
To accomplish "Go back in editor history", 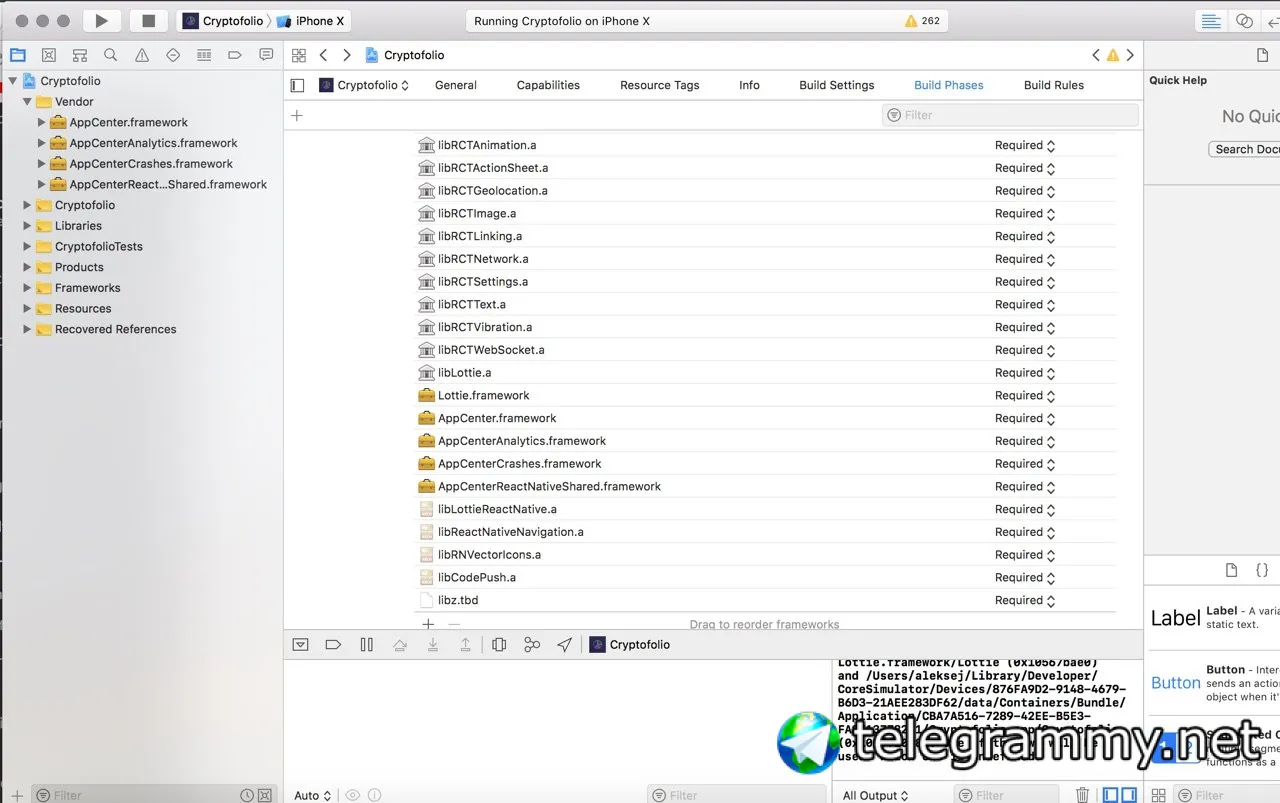I will pyautogui.click(x=323, y=55).
